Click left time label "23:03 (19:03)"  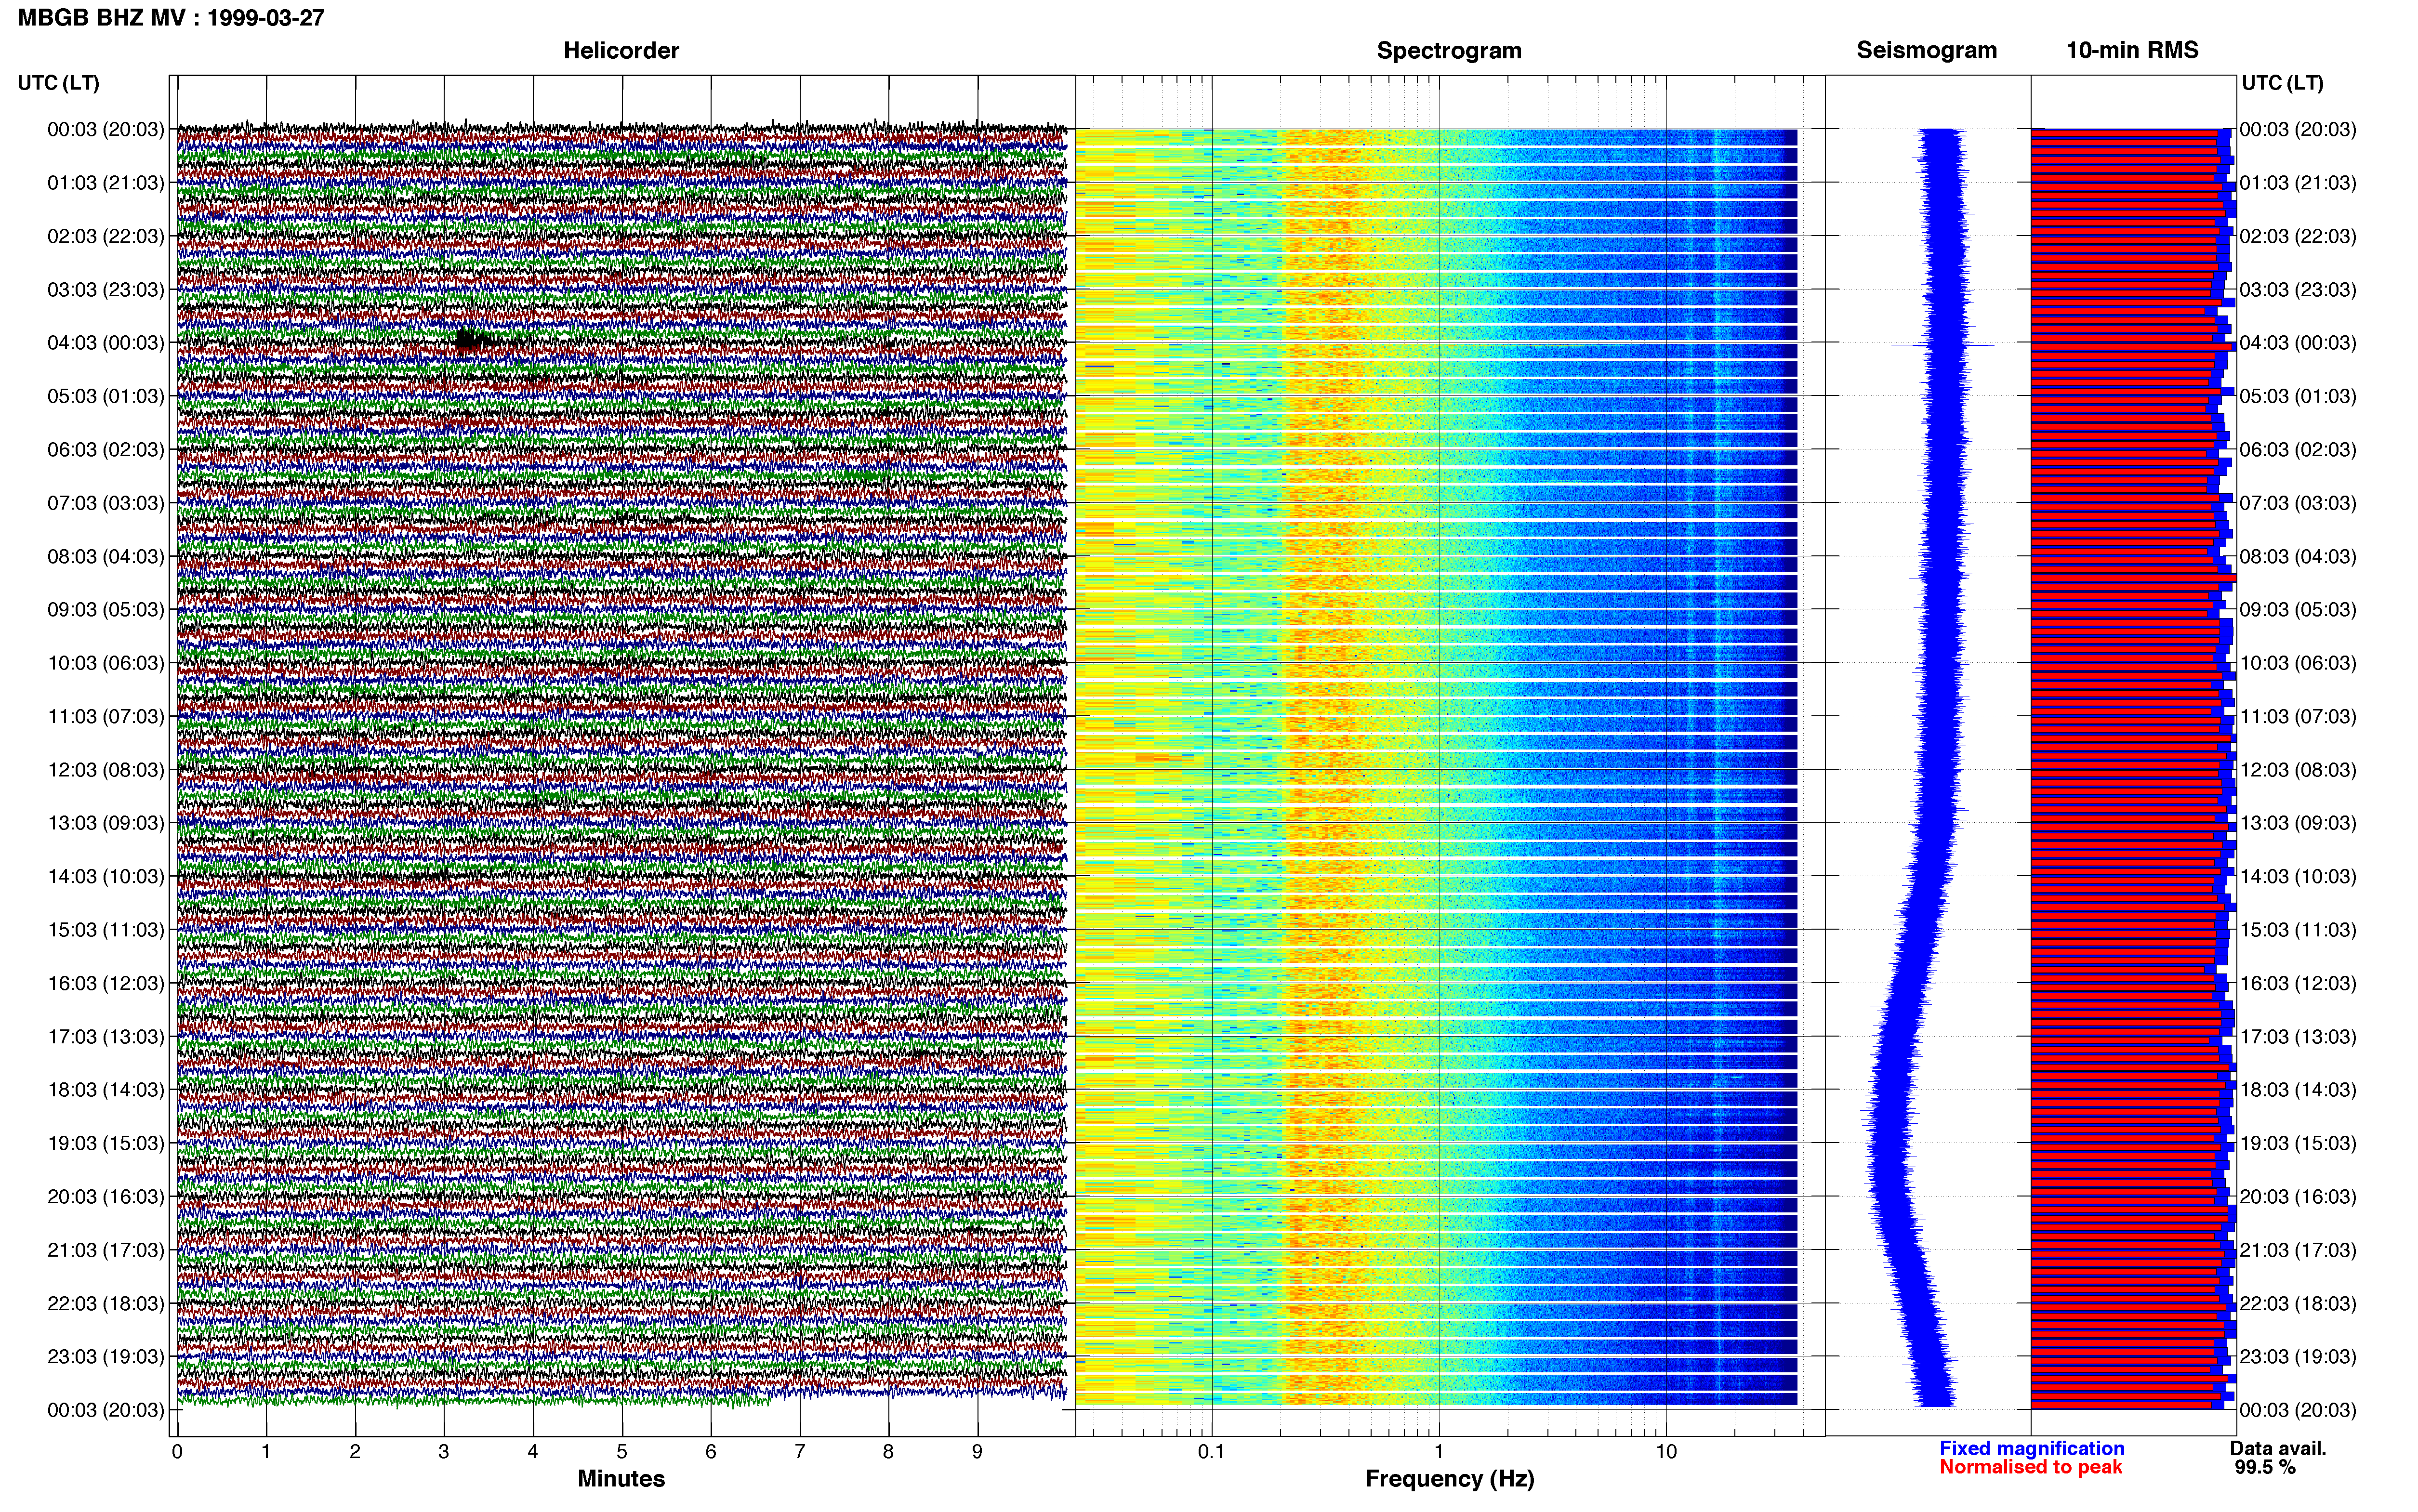pos(106,1357)
